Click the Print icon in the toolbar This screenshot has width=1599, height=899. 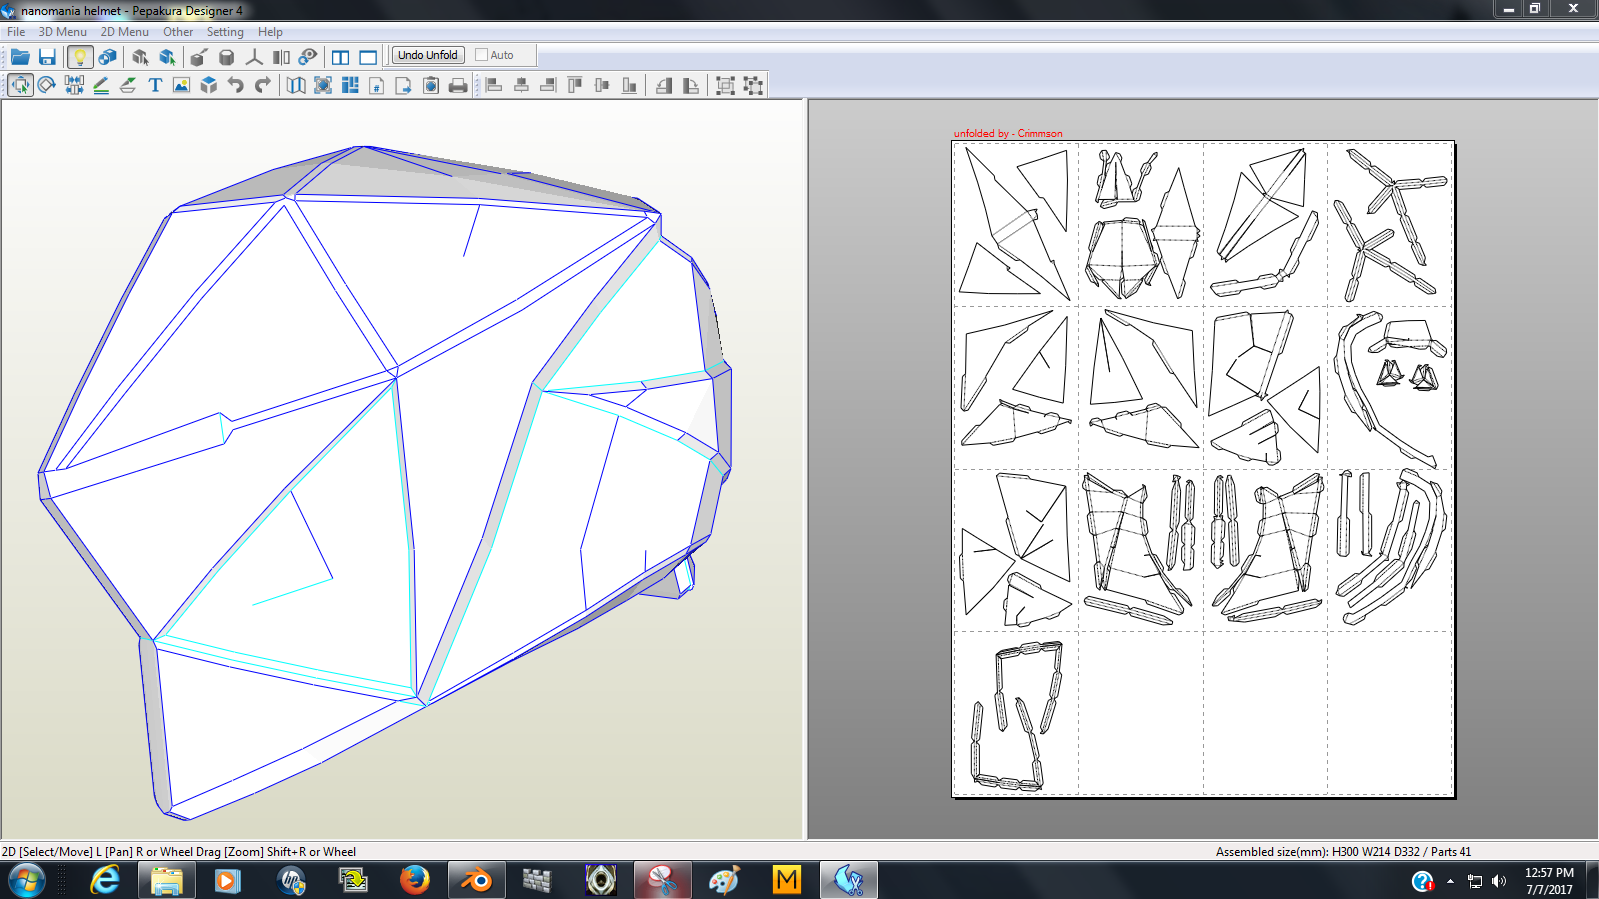pos(458,86)
